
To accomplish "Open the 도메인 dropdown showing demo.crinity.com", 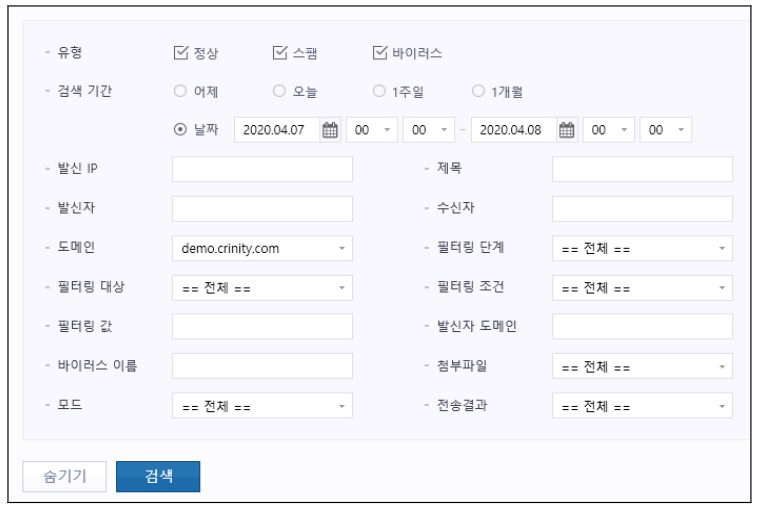I will pos(262,248).
